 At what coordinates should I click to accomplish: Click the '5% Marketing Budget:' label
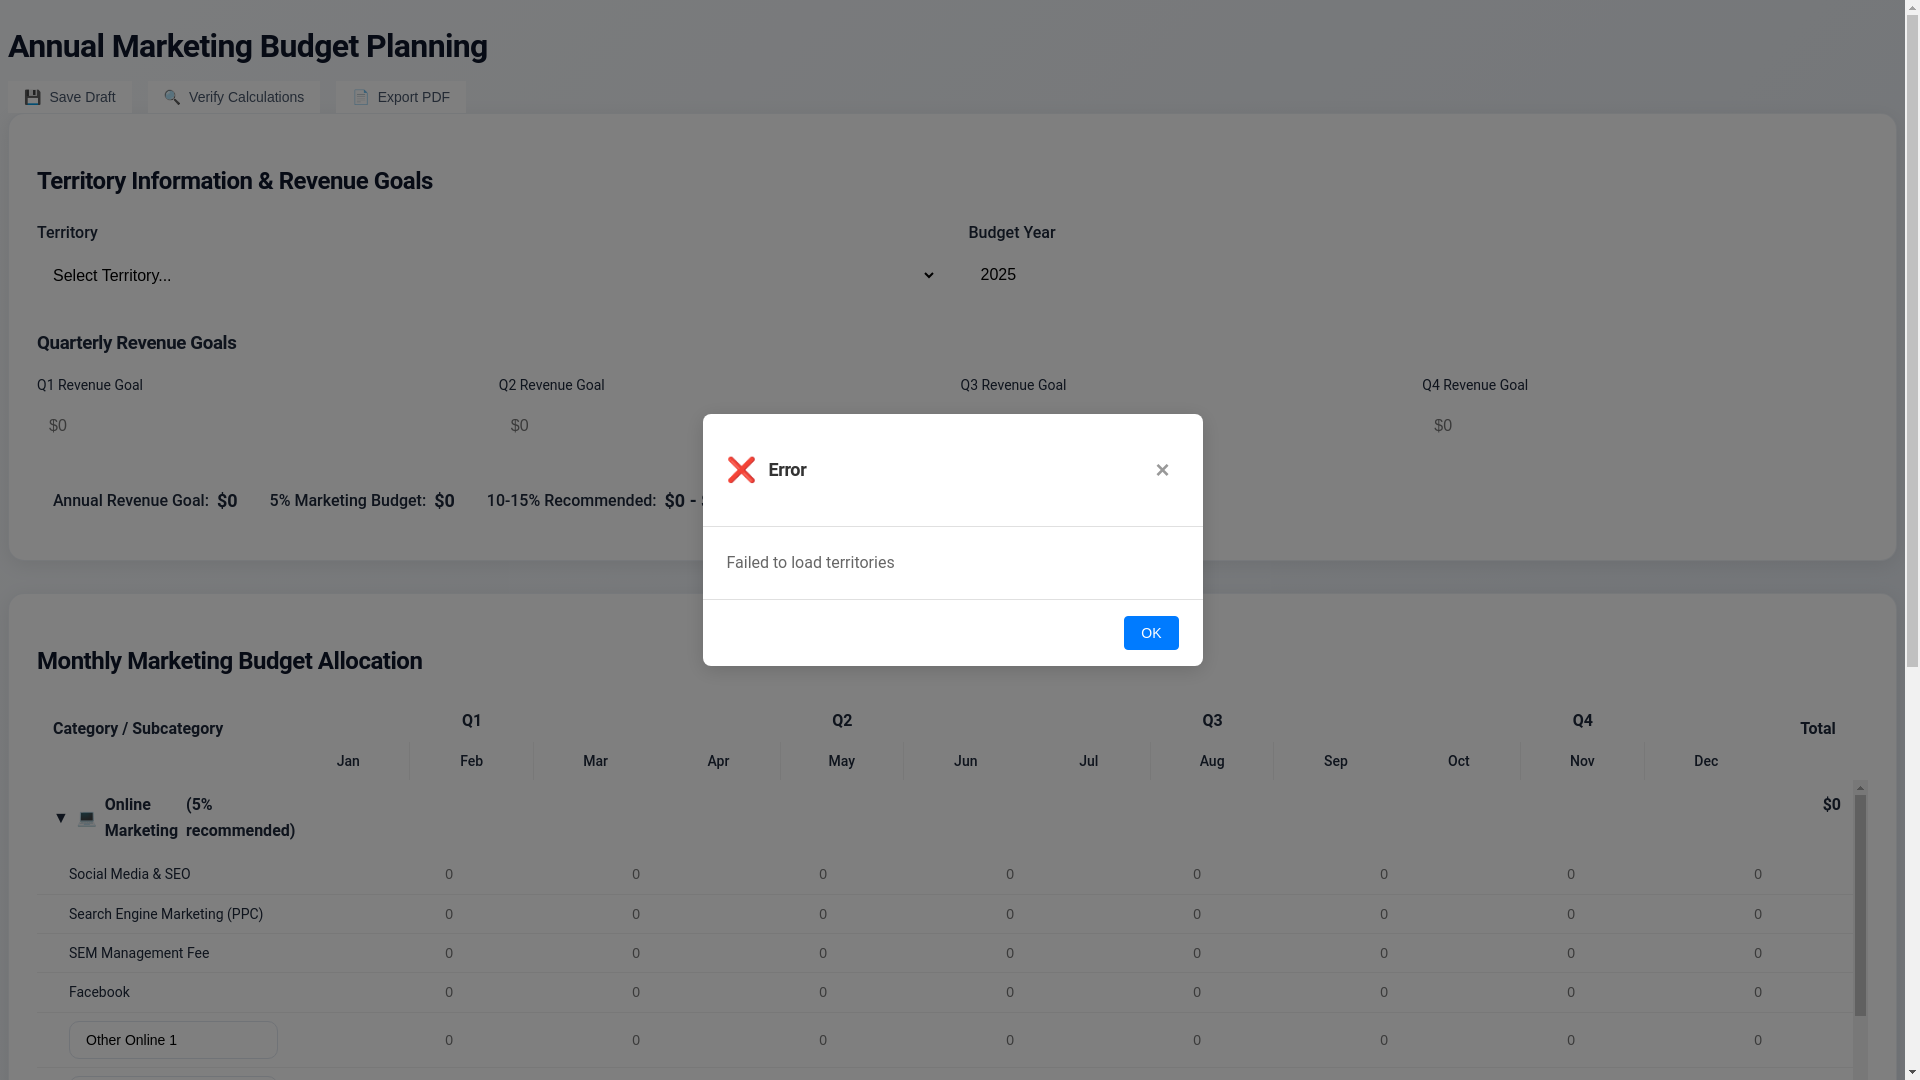(348, 501)
